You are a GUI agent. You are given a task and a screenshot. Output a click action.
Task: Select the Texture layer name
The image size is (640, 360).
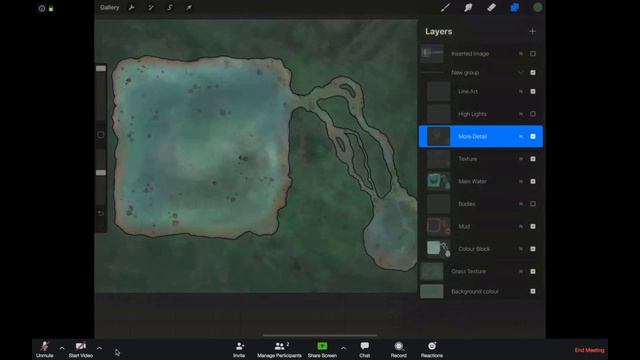click(x=468, y=159)
